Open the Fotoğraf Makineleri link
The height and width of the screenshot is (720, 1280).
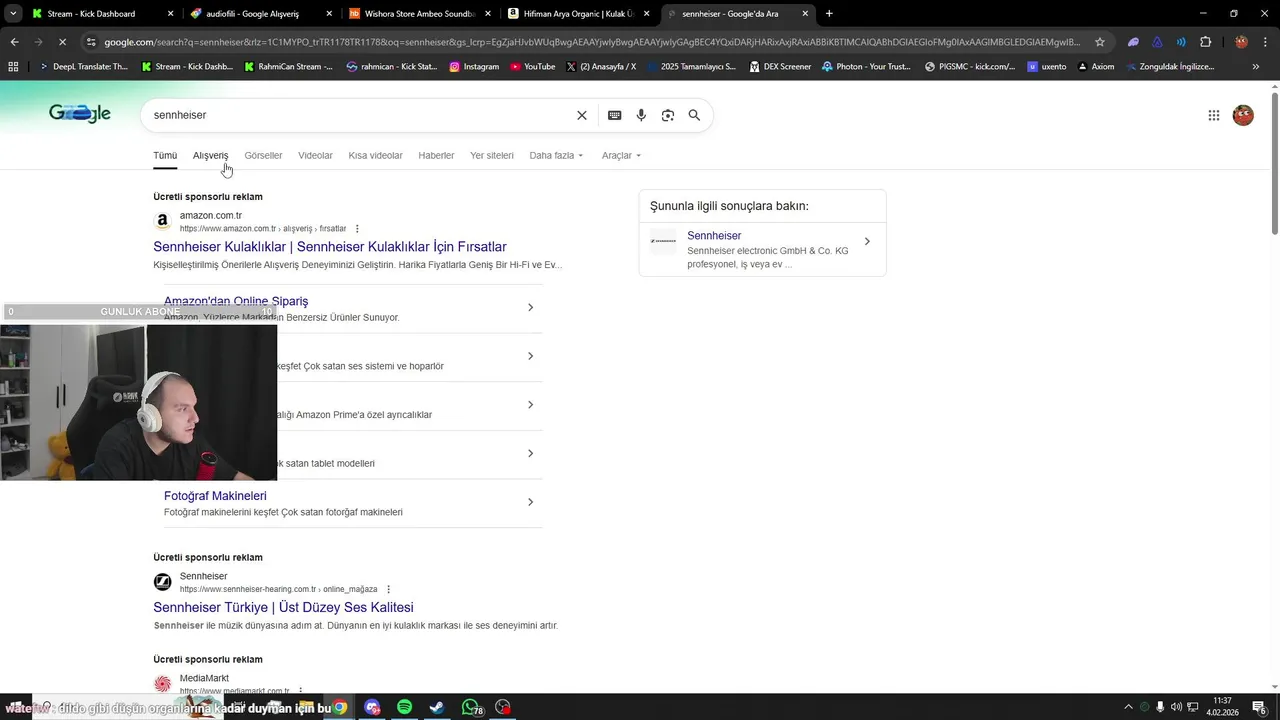[215, 496]
